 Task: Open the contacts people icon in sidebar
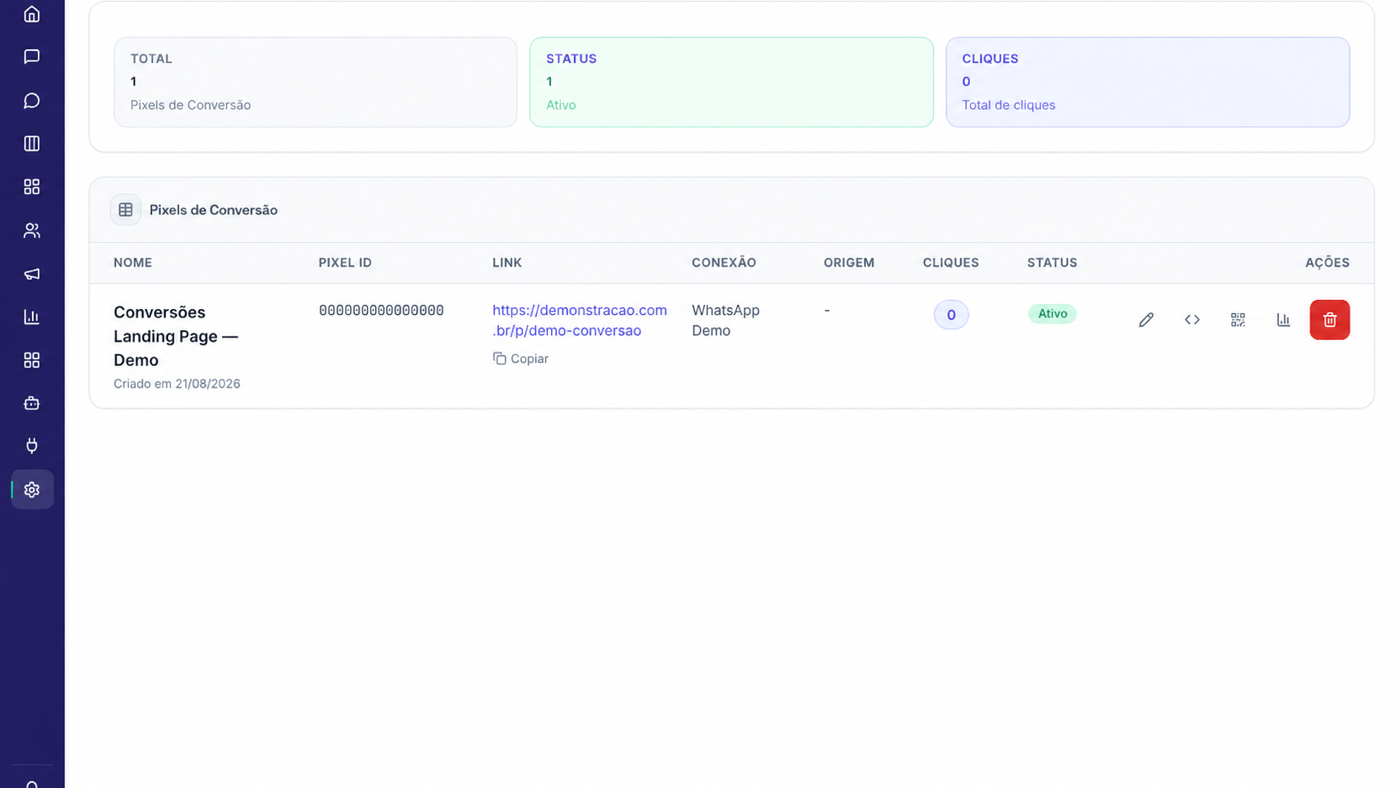(x=32, y=230)
